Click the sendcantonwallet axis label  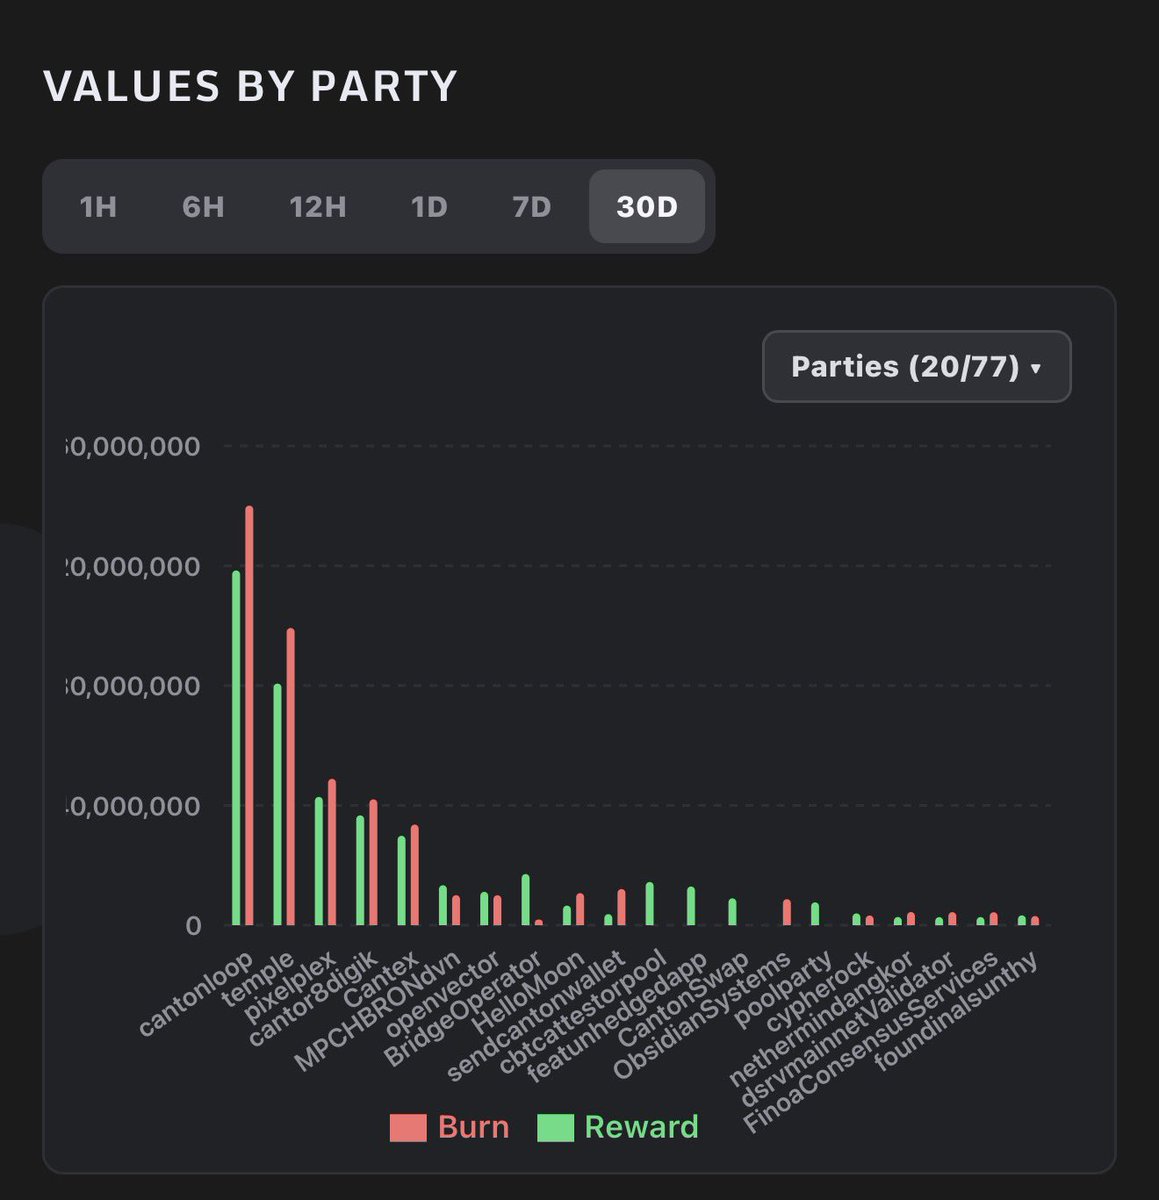[536, 1016]
